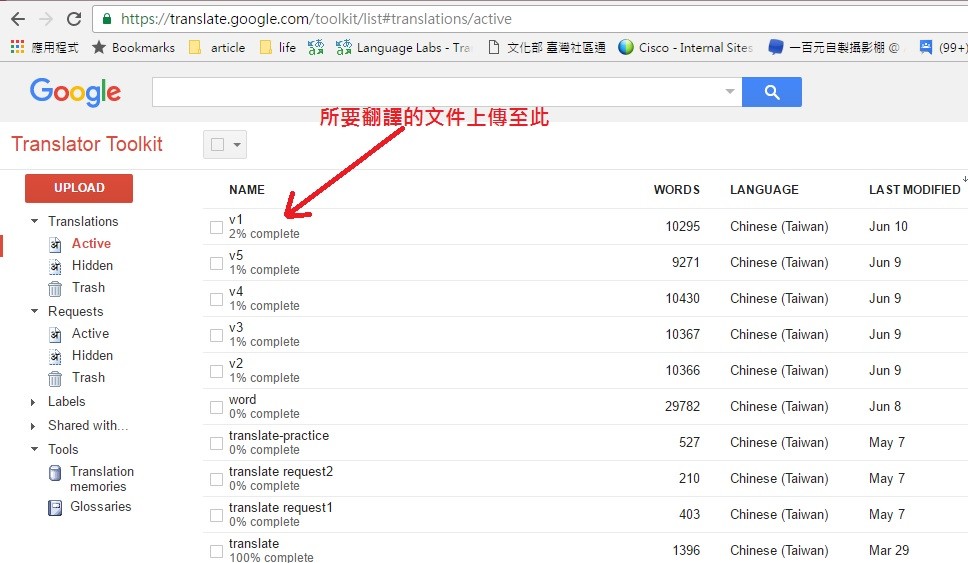Open the v3 document

pos(236,328)
